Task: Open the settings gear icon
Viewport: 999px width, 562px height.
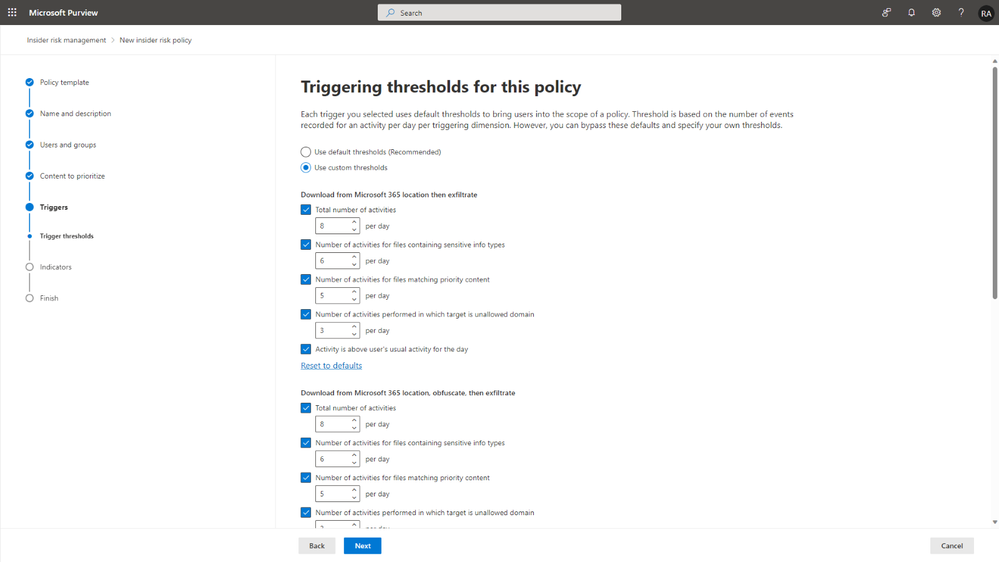Action: click(x=936, y=12)
